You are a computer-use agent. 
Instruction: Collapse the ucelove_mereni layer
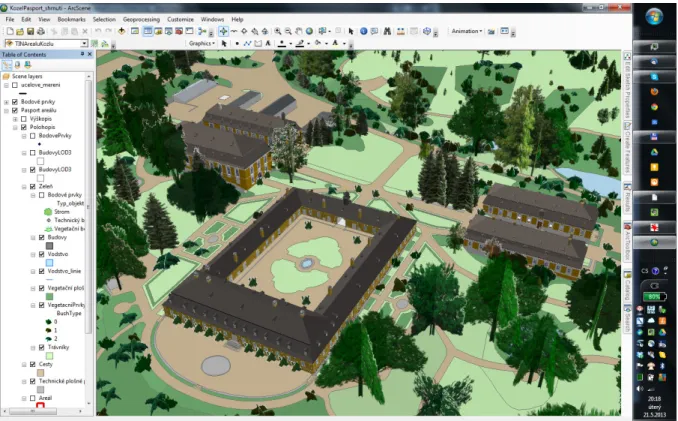click(6, 85)
